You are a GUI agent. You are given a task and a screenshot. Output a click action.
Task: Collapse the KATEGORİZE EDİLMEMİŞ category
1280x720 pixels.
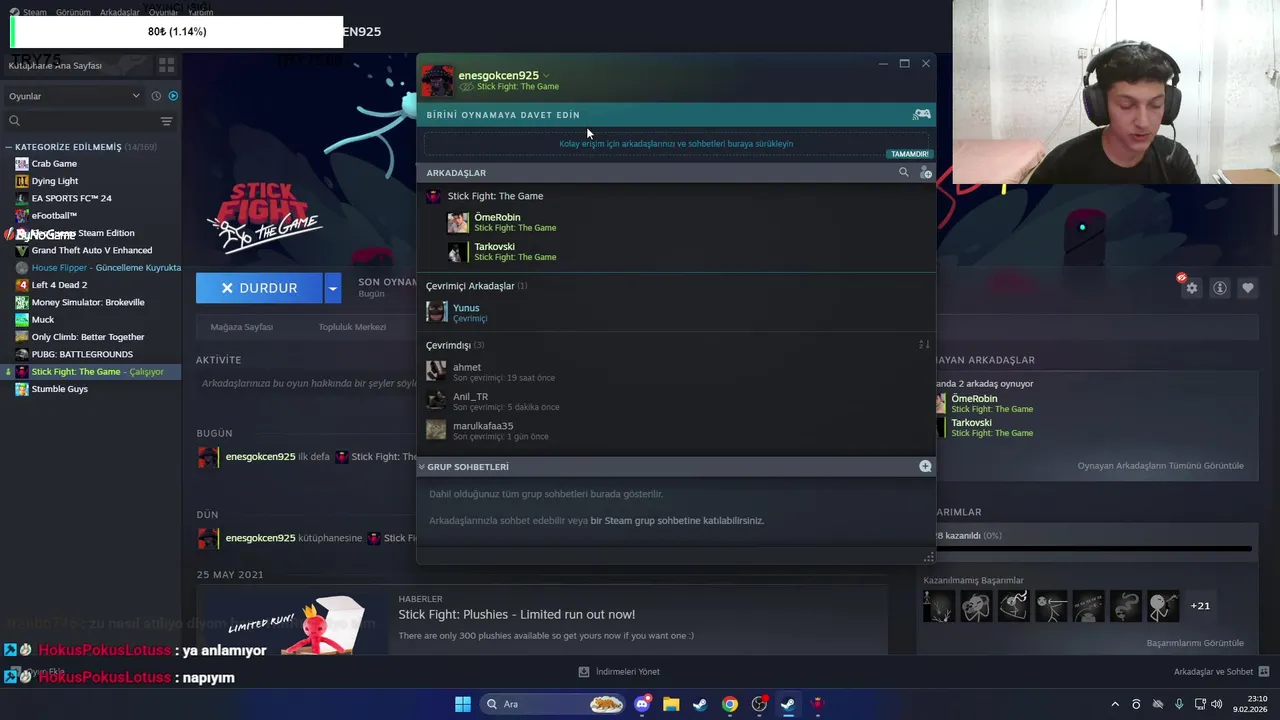pyautogui.click(x=8, y=147)
